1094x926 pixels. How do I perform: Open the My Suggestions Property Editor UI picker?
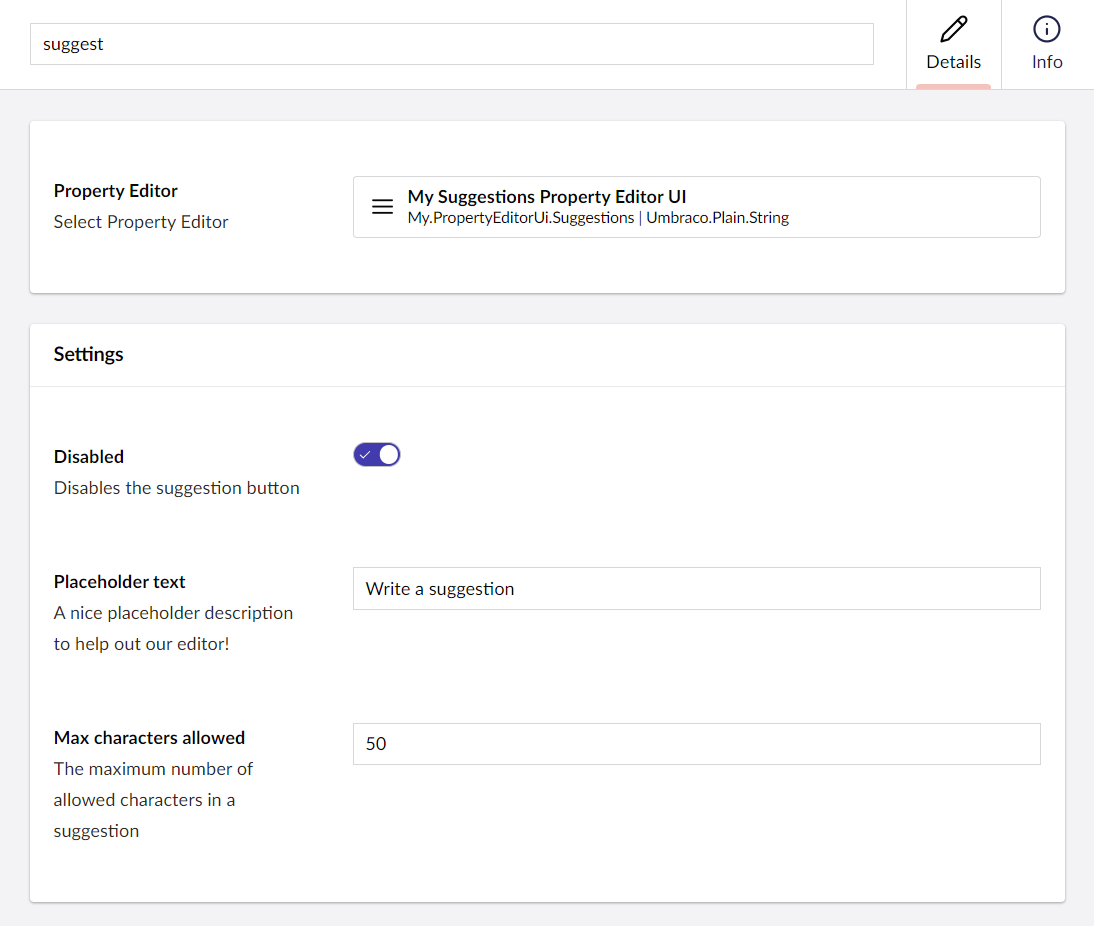click(696, 207)
